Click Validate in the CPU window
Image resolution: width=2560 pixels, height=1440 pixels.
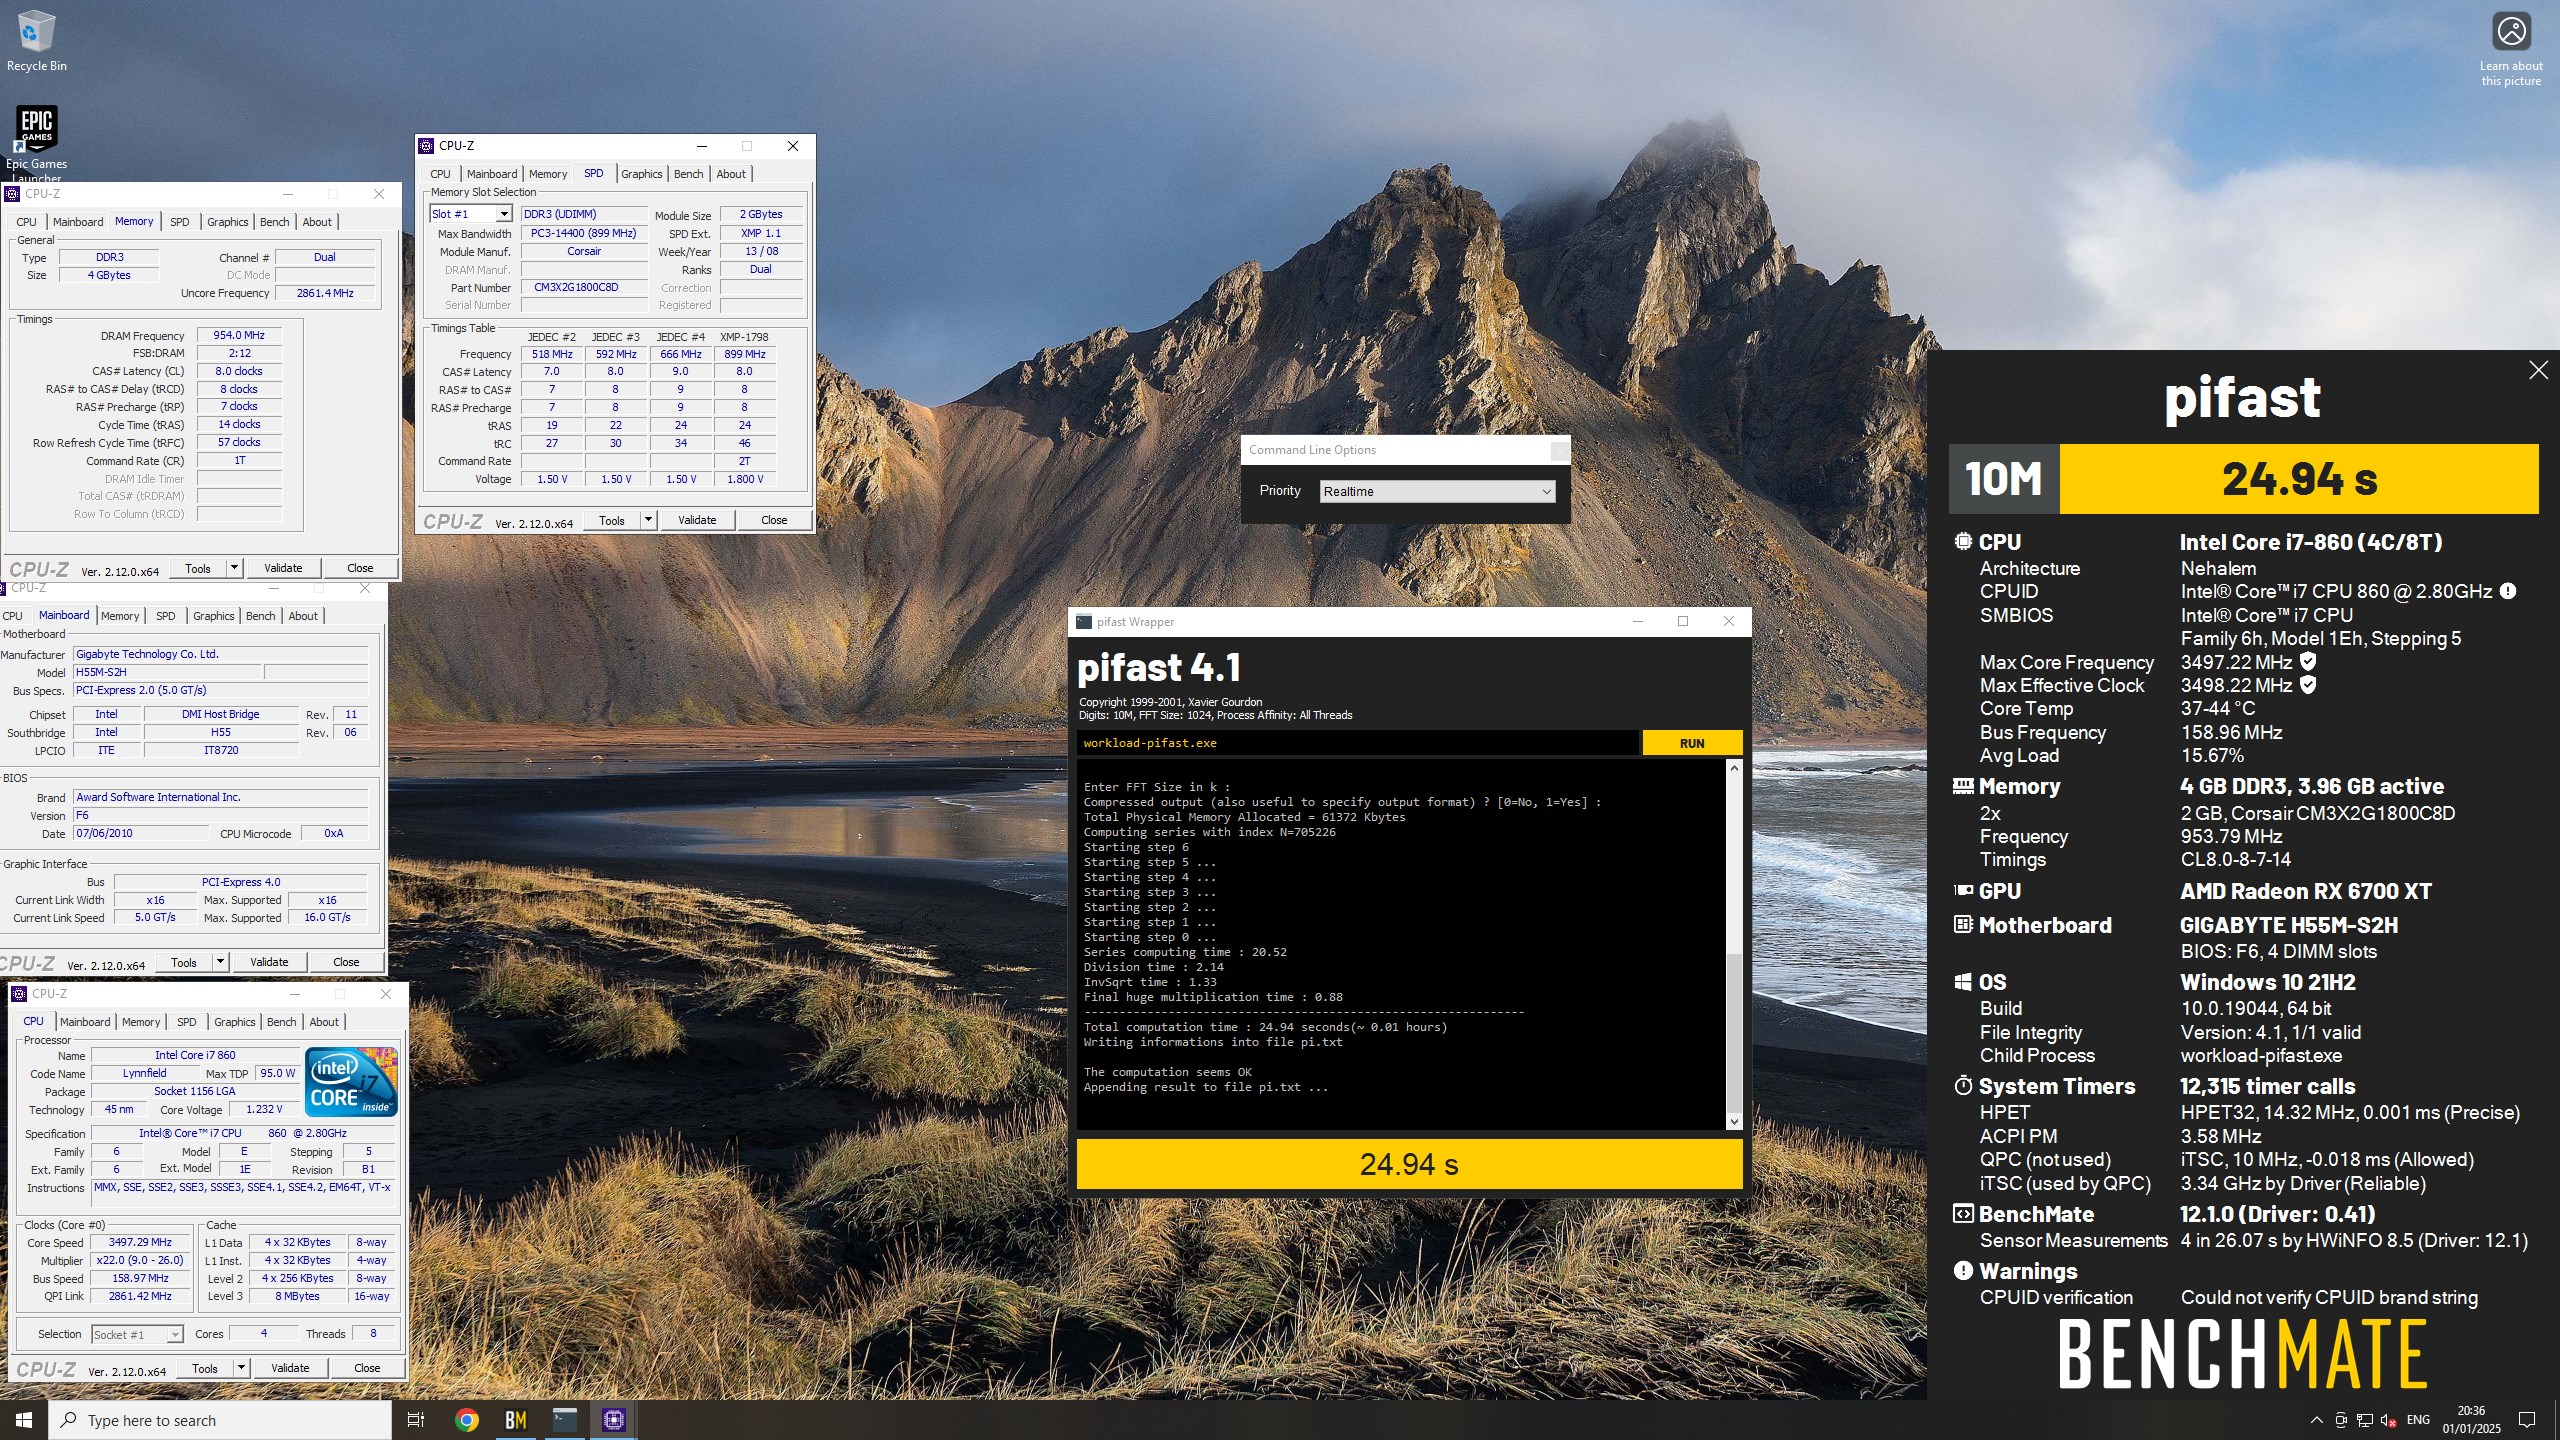pyautogui.click(x=290, y=1368)
